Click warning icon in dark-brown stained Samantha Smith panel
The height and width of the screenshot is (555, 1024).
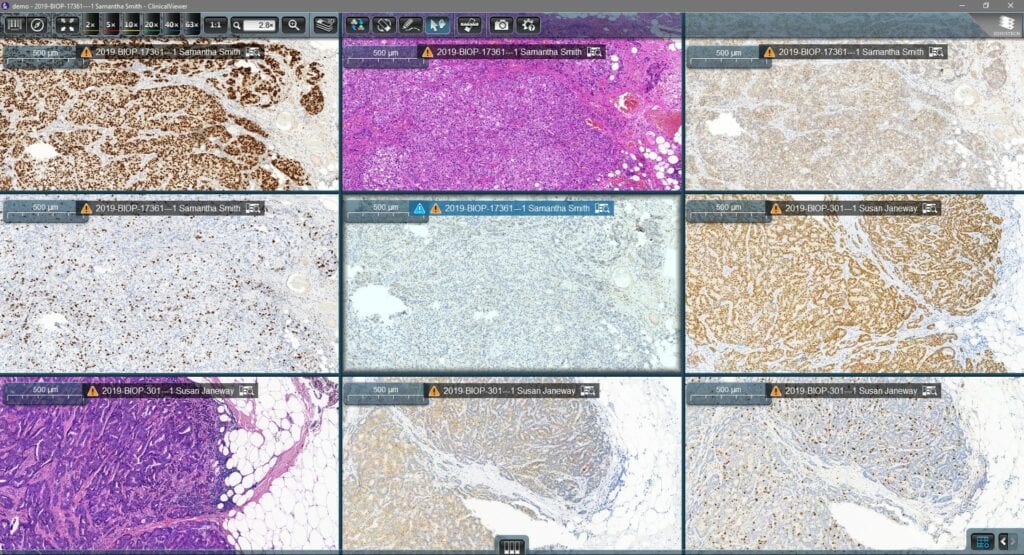86,52
